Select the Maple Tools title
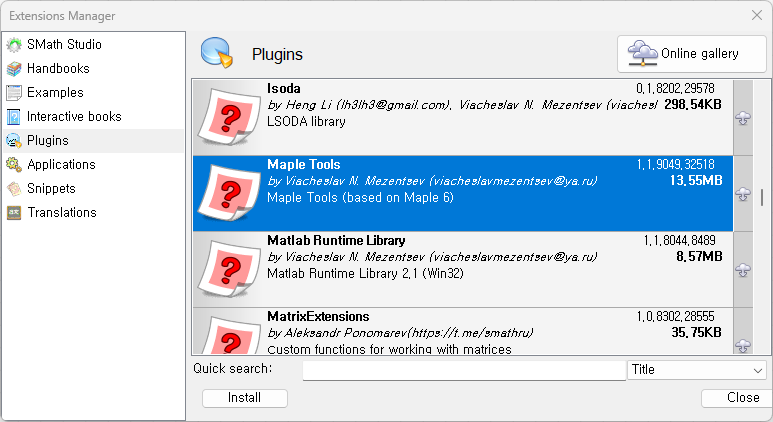 [x=304, y=165]
